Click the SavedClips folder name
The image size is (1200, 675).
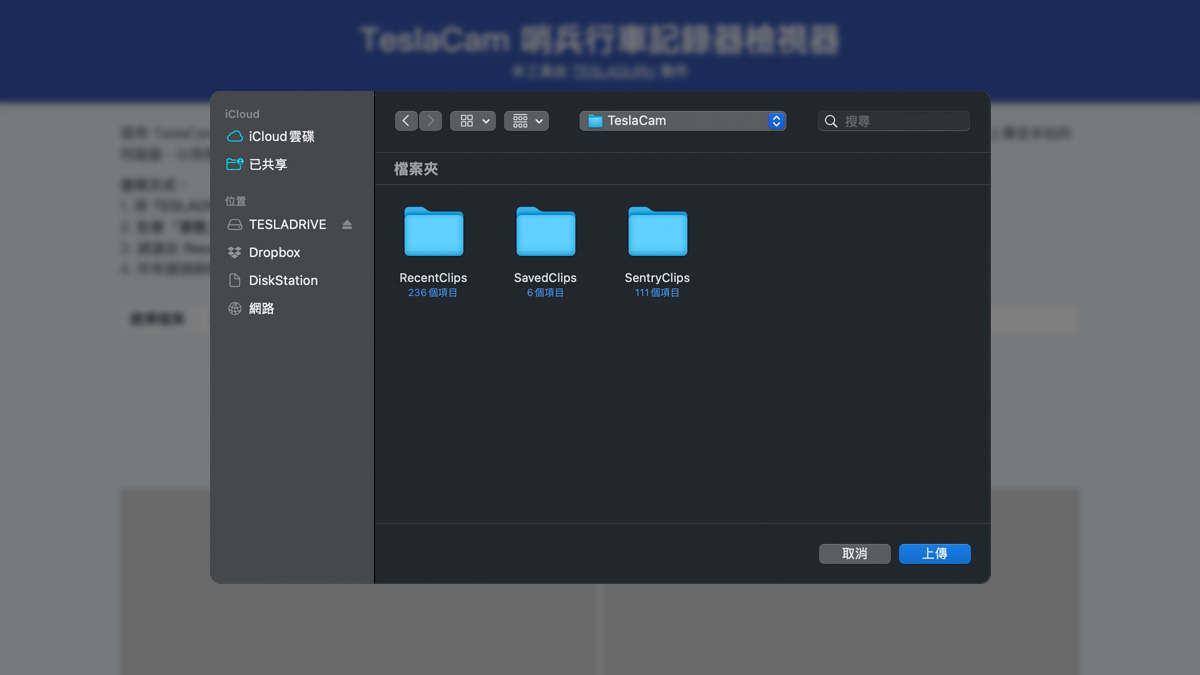(x=545, y=278)
